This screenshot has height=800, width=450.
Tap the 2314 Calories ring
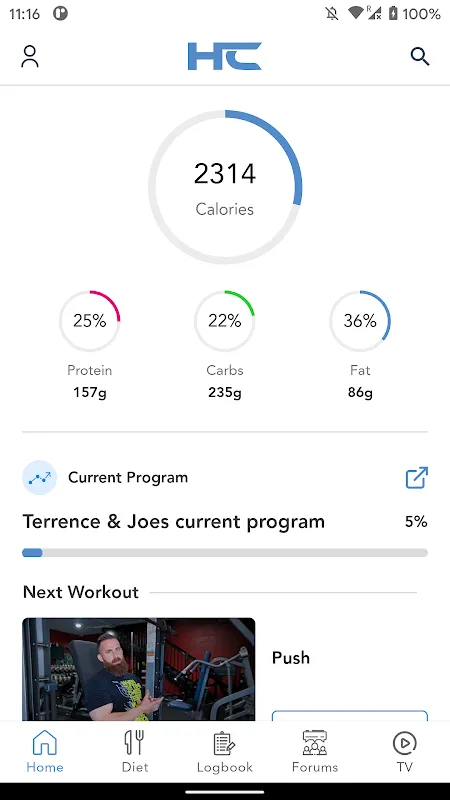pyautogui.click(x=225, y=187)
